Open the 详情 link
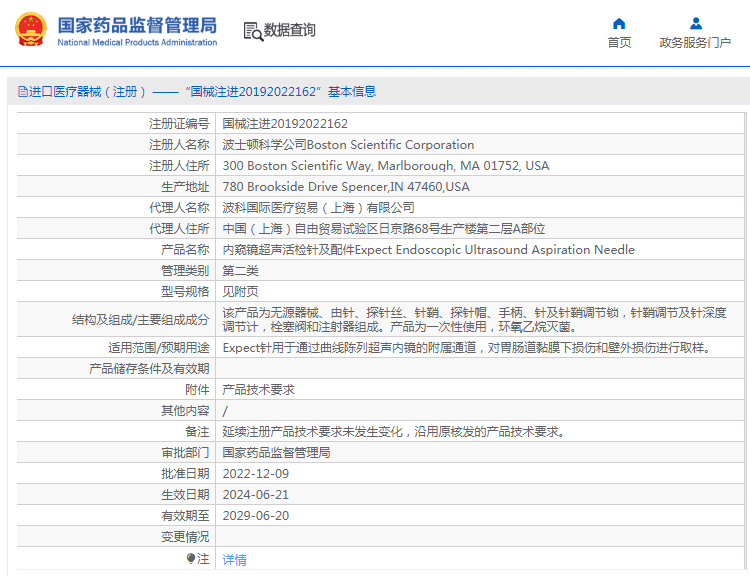This screenshot has width=750, height=576. [234, 559]
